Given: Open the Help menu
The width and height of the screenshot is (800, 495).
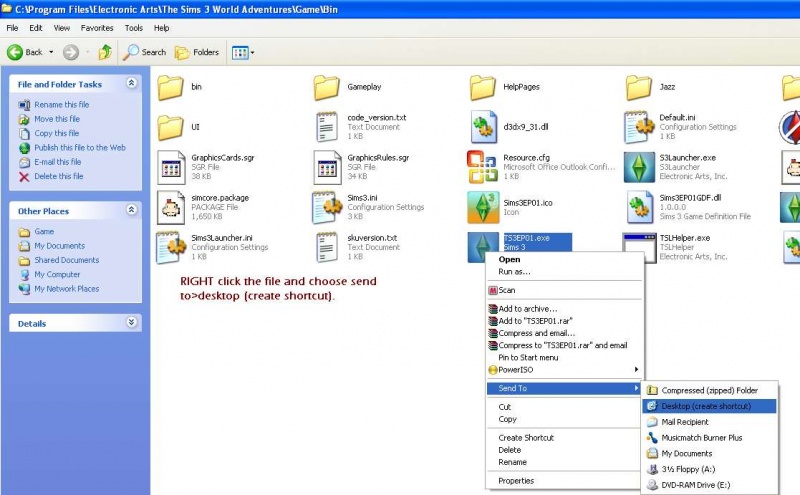Looking at the screenshot, I should coord(162,28).
